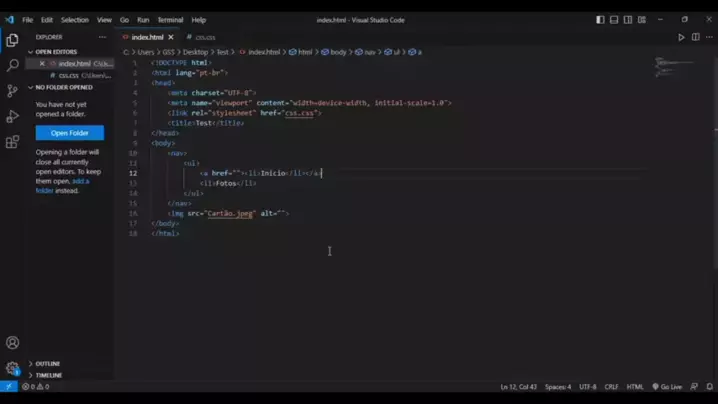Toggle the primary side bar layout icon
The height and width of the screenshot is (404, 718).
pyautogui.click(x=600, y=20)
